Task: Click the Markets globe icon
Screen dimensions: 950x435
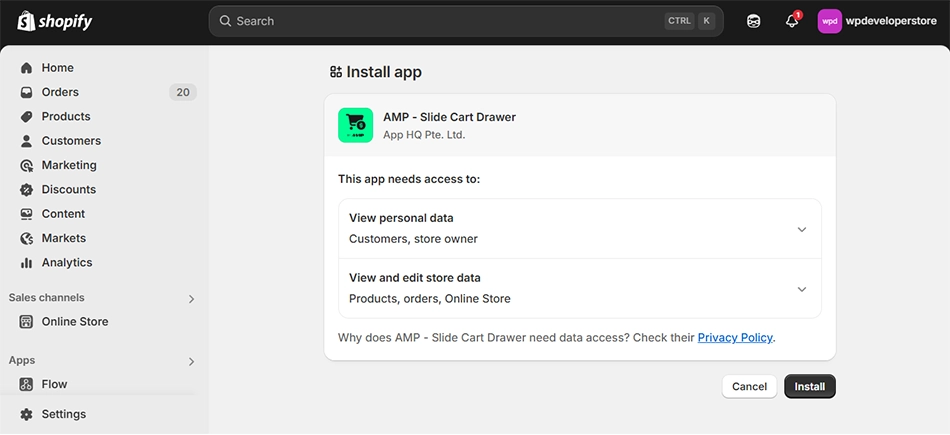Action: pos(26,238)
